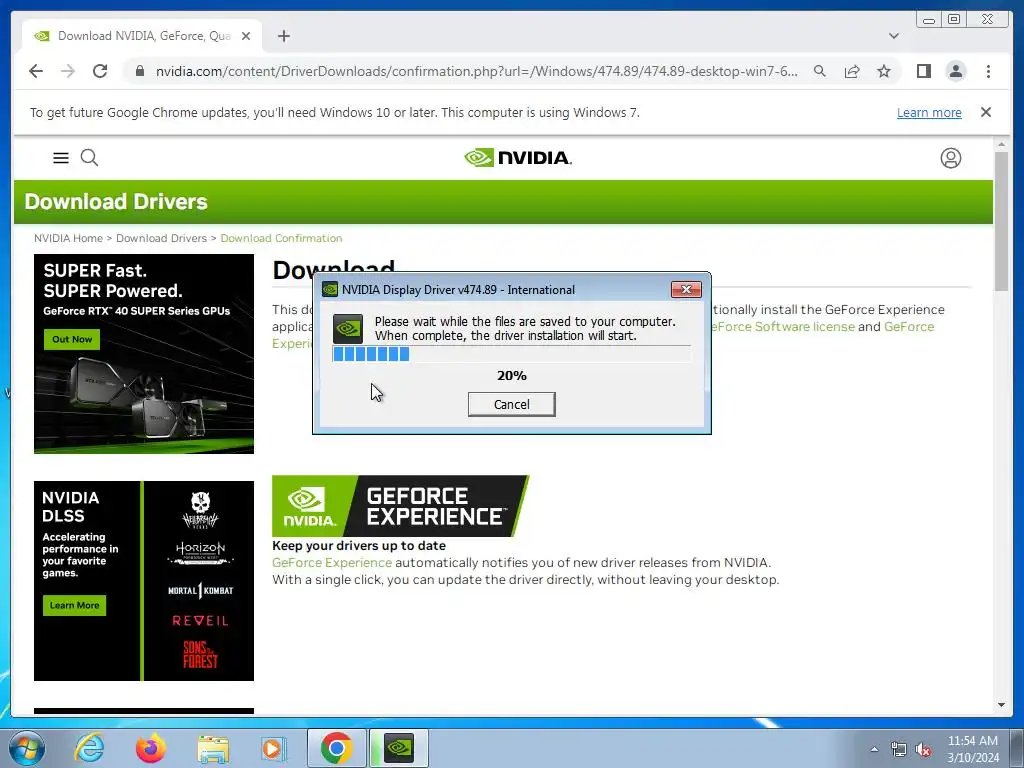This screenshot has width=1024, height=768.
Task: Open the GeForce RTX 40 SUPER ad image
Action: 144,353
